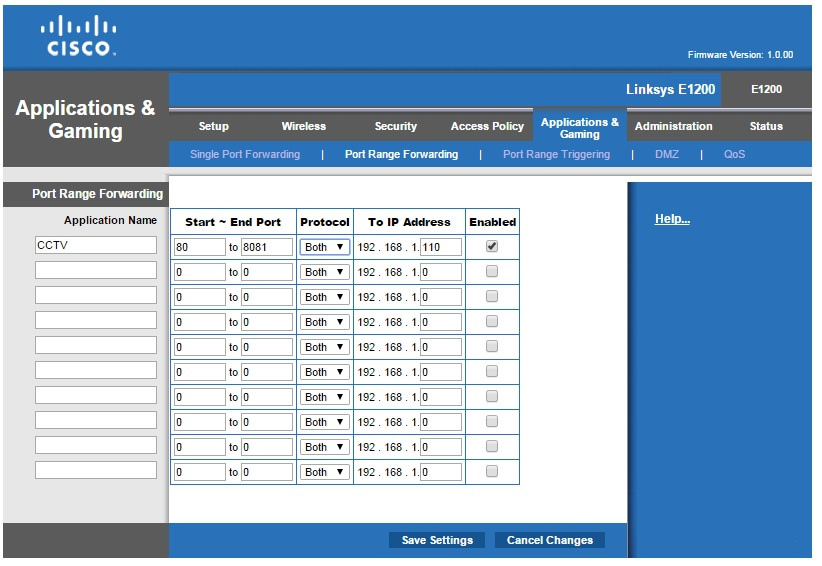The width and height of the screenshot is (822, 566).
Task: Click the Help... link
Action: click(x=672, y=219)
